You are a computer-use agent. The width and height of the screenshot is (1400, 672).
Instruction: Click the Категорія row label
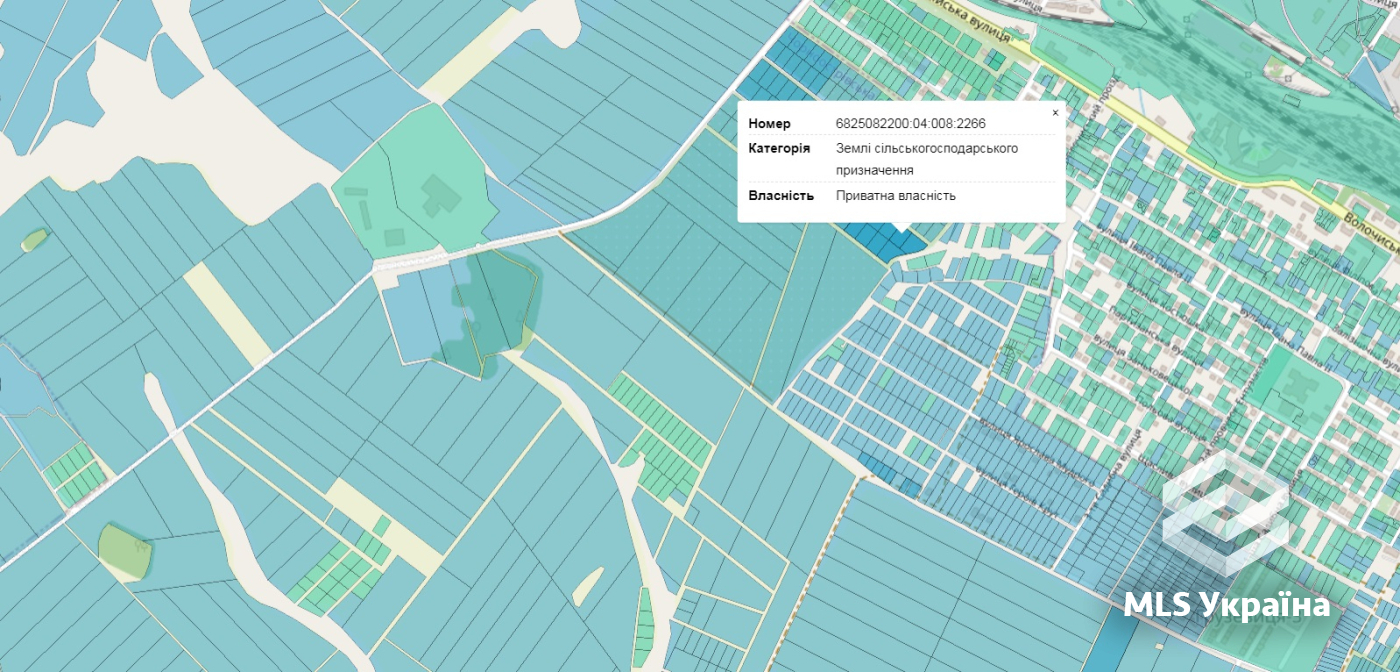[779, 148]
